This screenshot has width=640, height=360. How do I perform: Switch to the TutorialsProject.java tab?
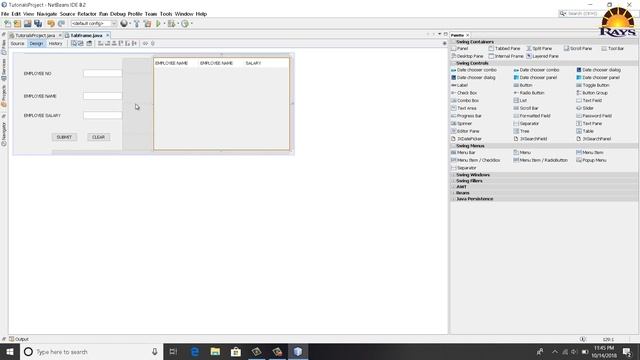click(x=35, y=36)
